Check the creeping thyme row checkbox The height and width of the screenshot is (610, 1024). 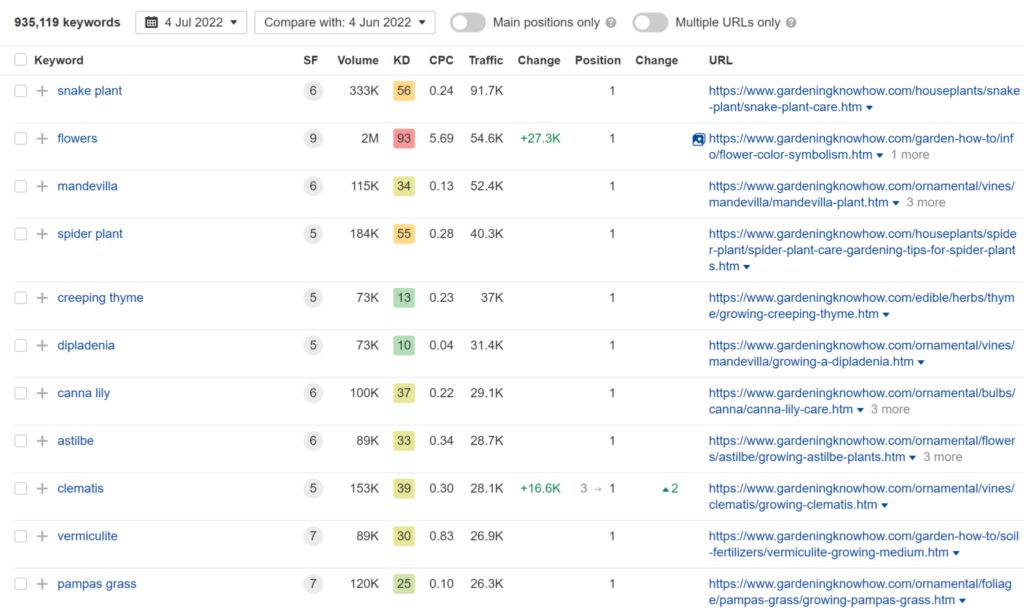click(x=21, y=298)
